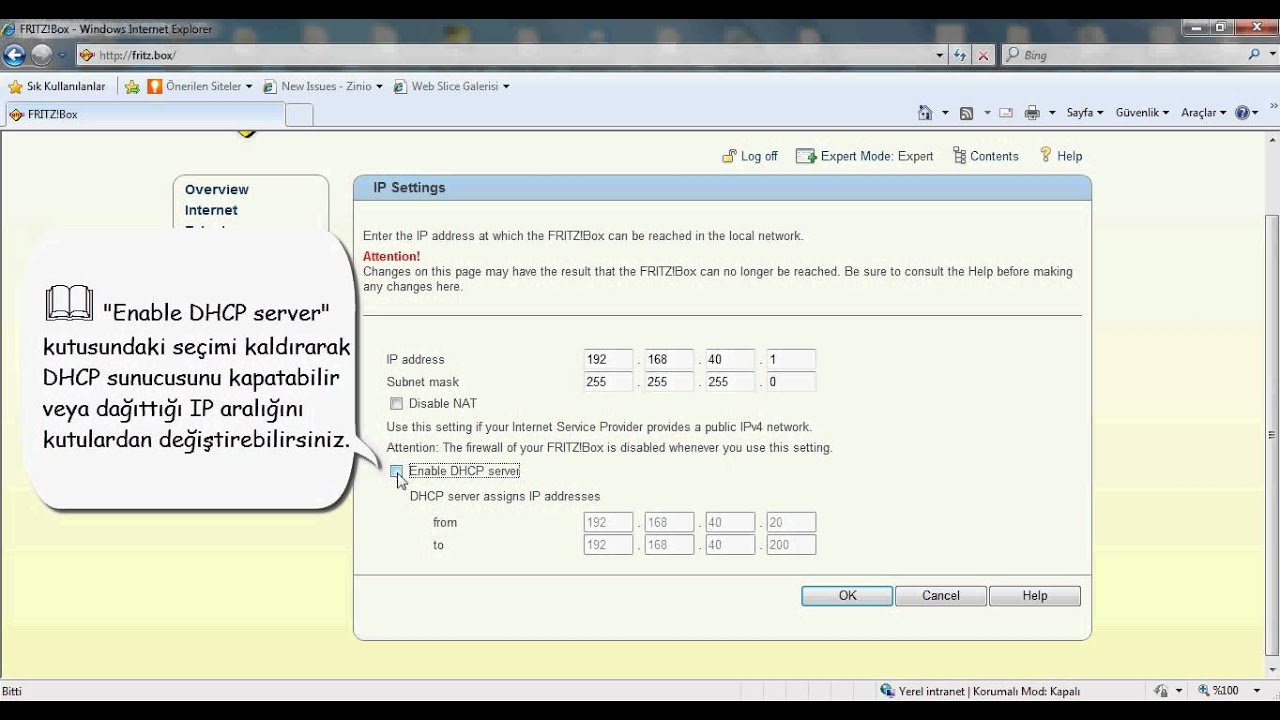Click the IP address first octet field 192
Image resolution: width=1280 pixels, height=720 pixels.
[608, 359]
